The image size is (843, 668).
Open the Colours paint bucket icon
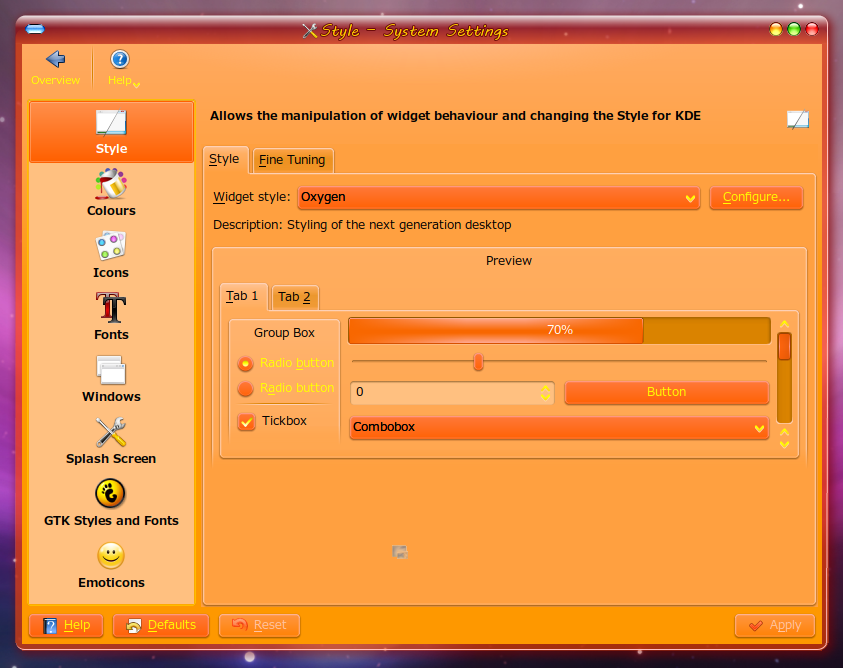111,184
